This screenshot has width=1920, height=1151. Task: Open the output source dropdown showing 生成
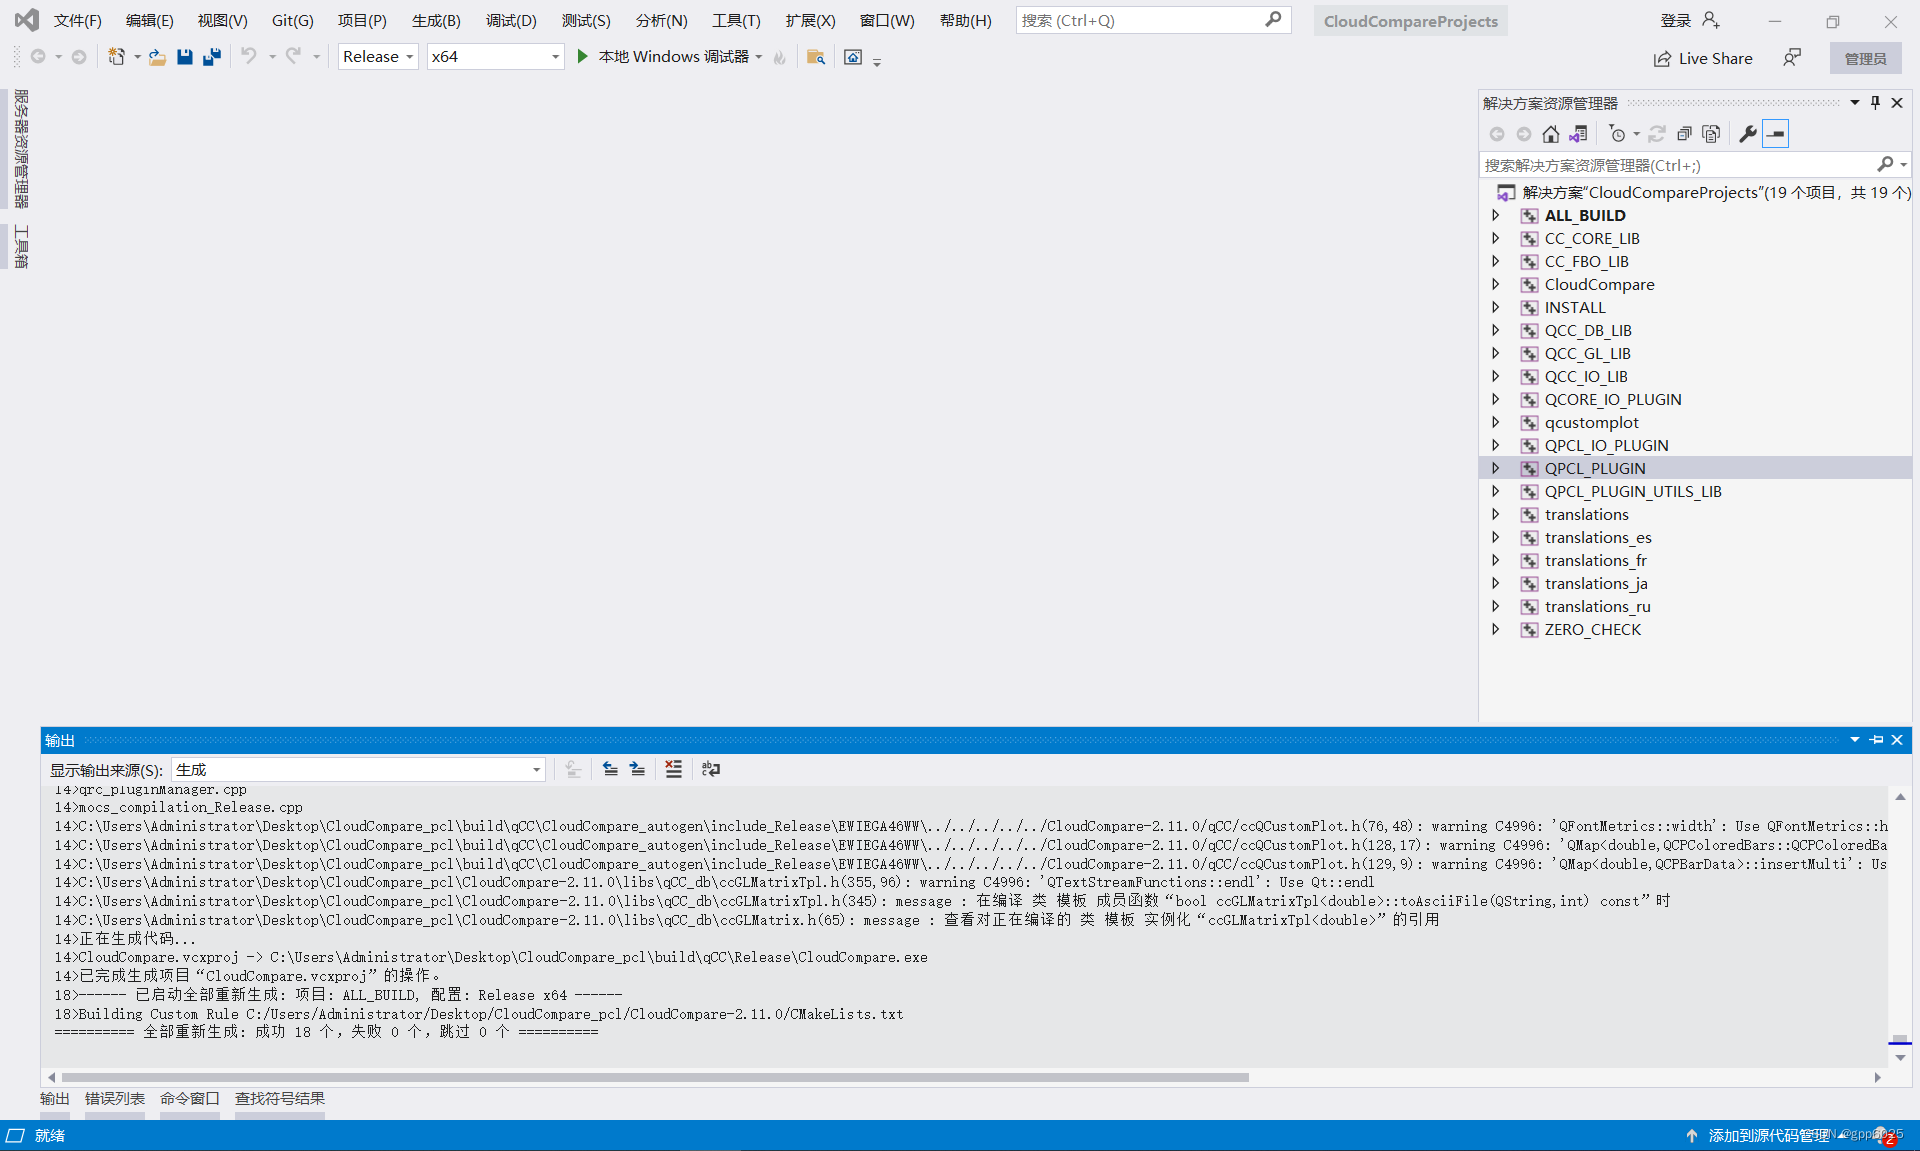[358, 769]
